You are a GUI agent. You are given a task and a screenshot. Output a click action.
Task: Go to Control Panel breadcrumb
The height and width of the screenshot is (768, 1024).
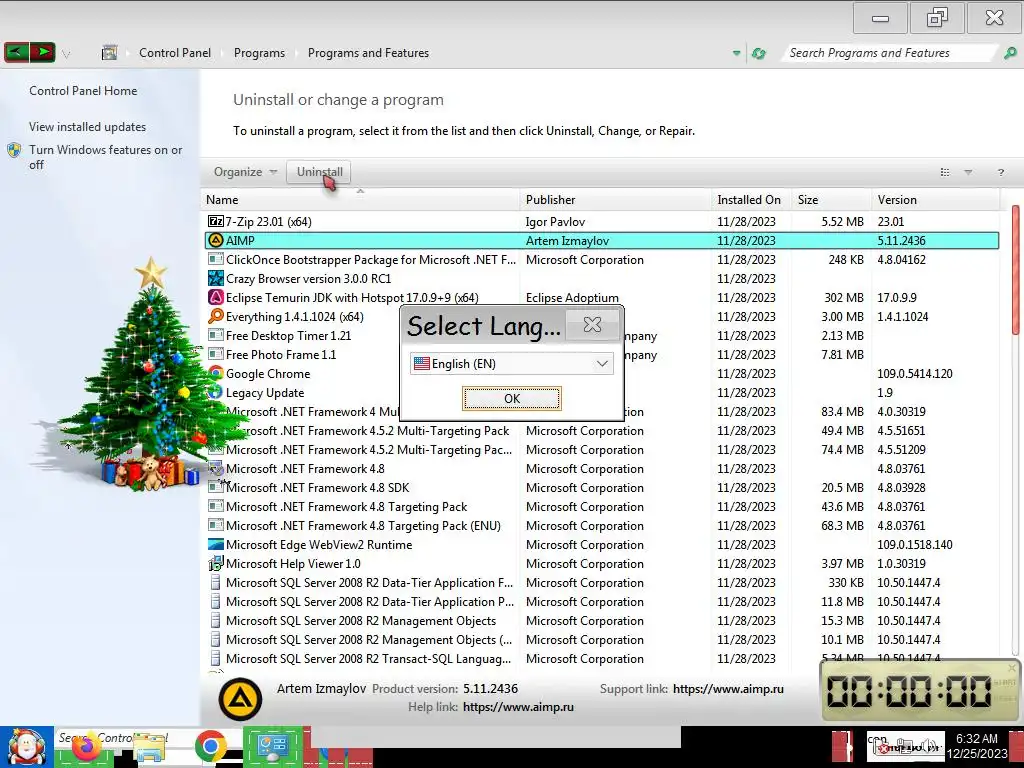(x=175, y=53)
